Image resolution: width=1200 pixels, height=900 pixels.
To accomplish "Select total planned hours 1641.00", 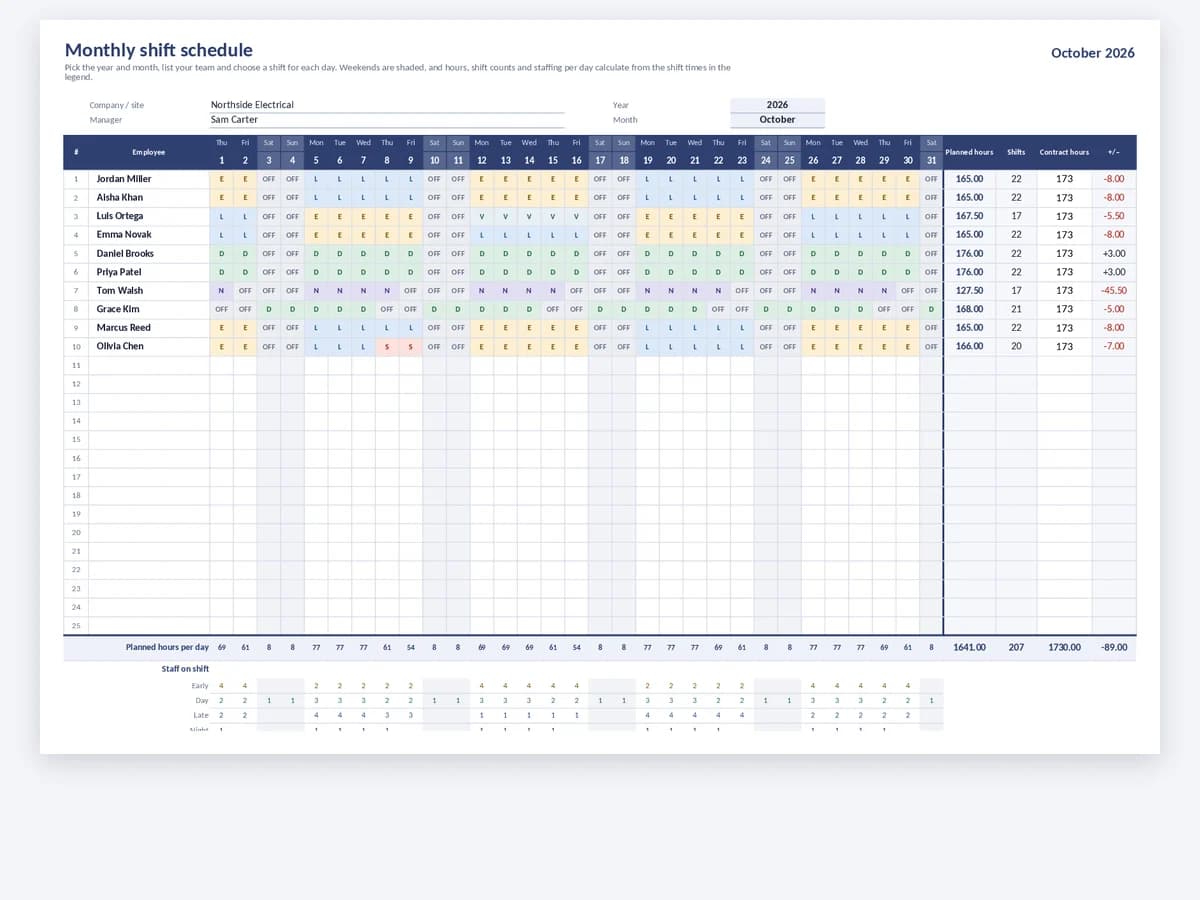I will pyautogui.click(x=969, y=648).
